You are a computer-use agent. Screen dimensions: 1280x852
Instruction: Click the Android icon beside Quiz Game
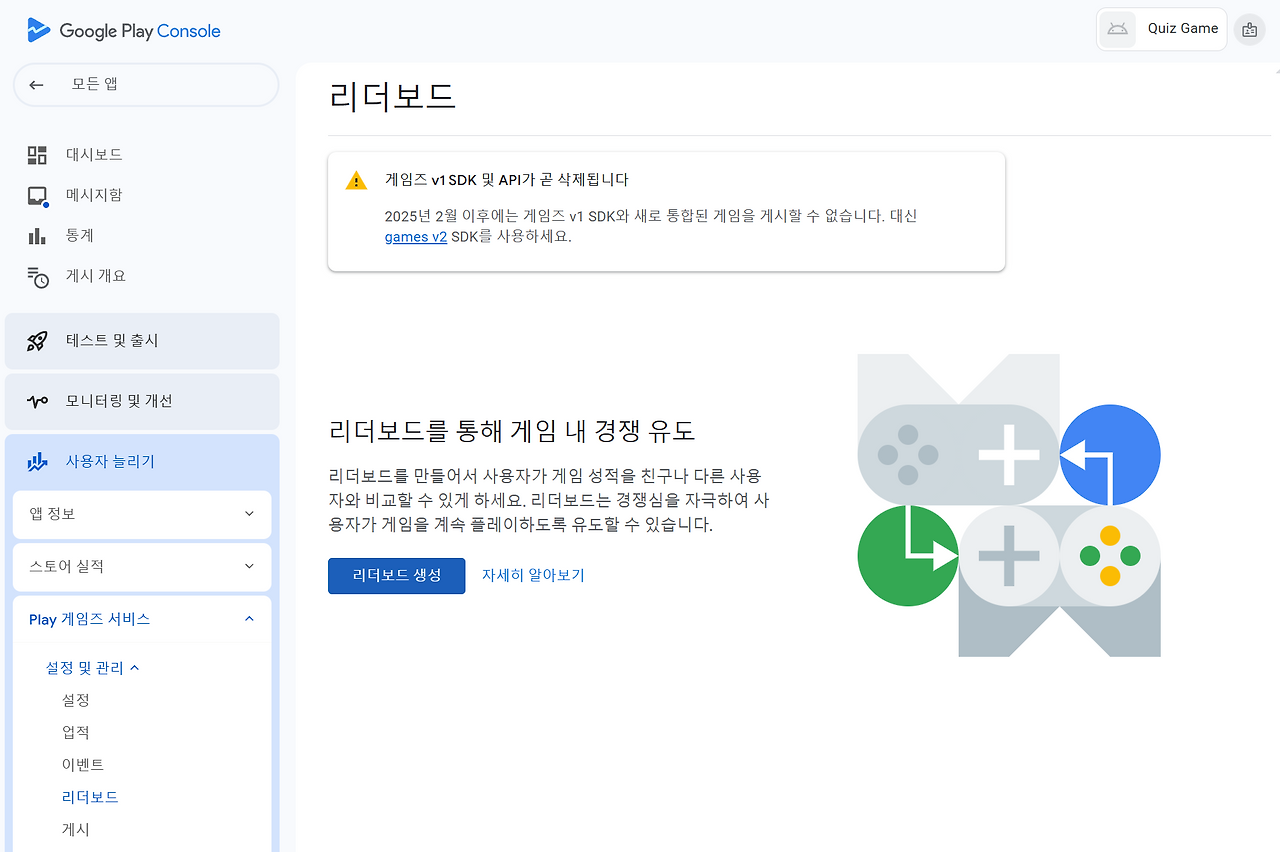click(x=1118, y=29)
